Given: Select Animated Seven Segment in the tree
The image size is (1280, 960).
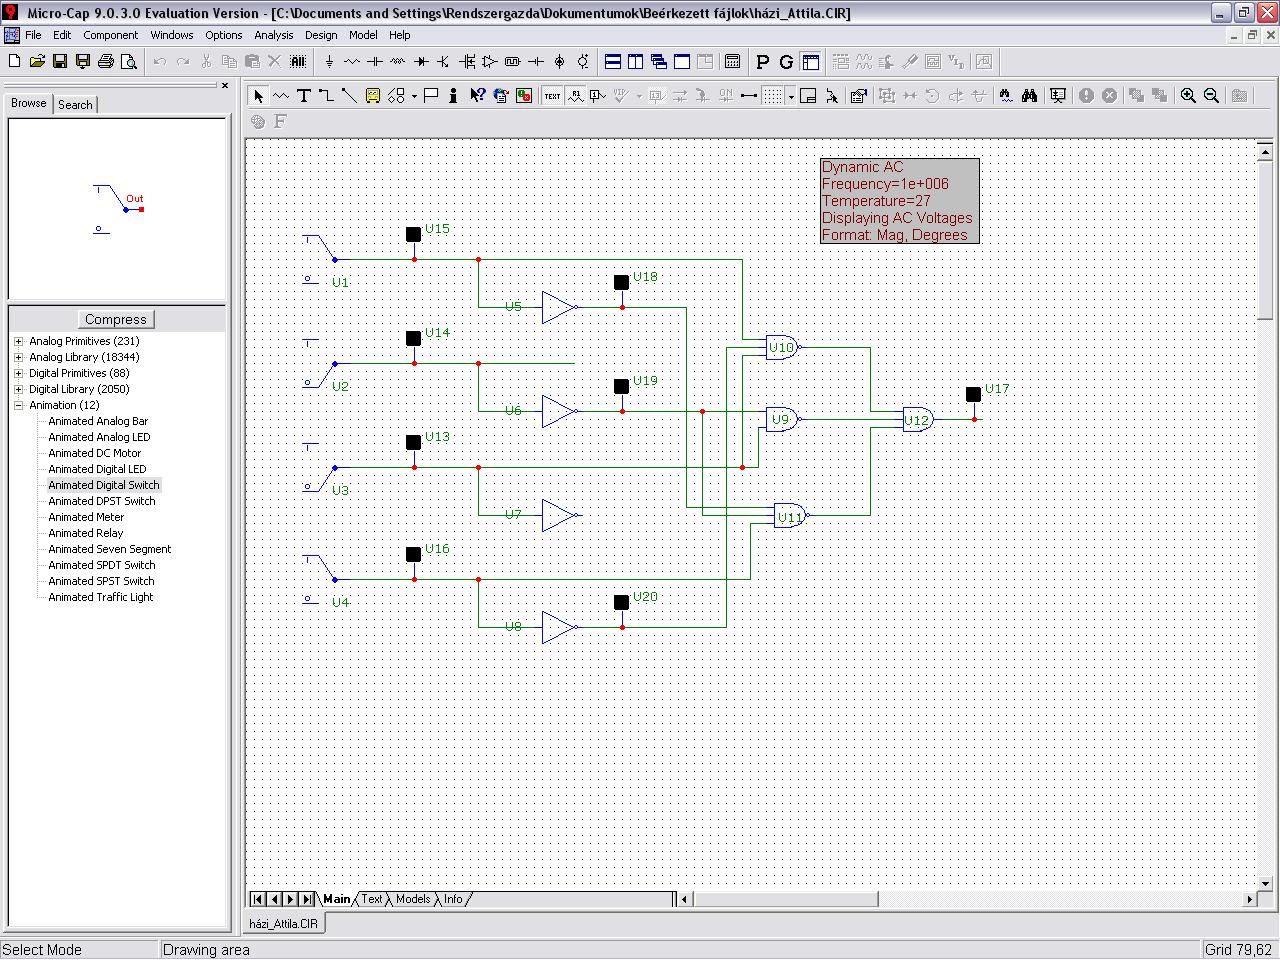Looking at the screenshot, I should [x=110, y=549].
